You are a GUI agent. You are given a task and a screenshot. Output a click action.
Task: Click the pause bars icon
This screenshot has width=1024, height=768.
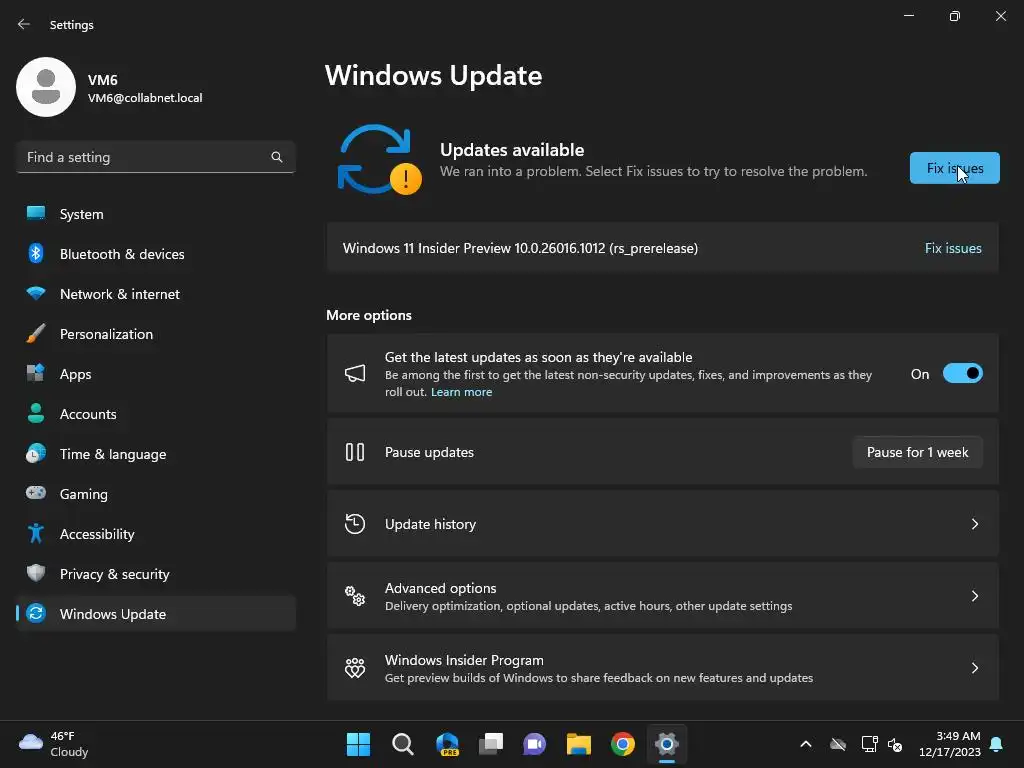point(355,452)
